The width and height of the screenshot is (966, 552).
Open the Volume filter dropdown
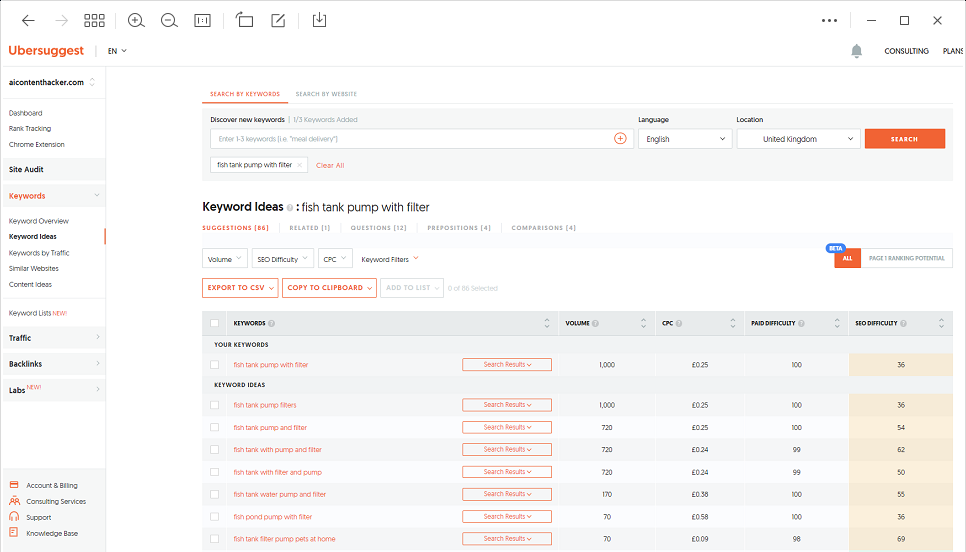click(x=225, y=259)
